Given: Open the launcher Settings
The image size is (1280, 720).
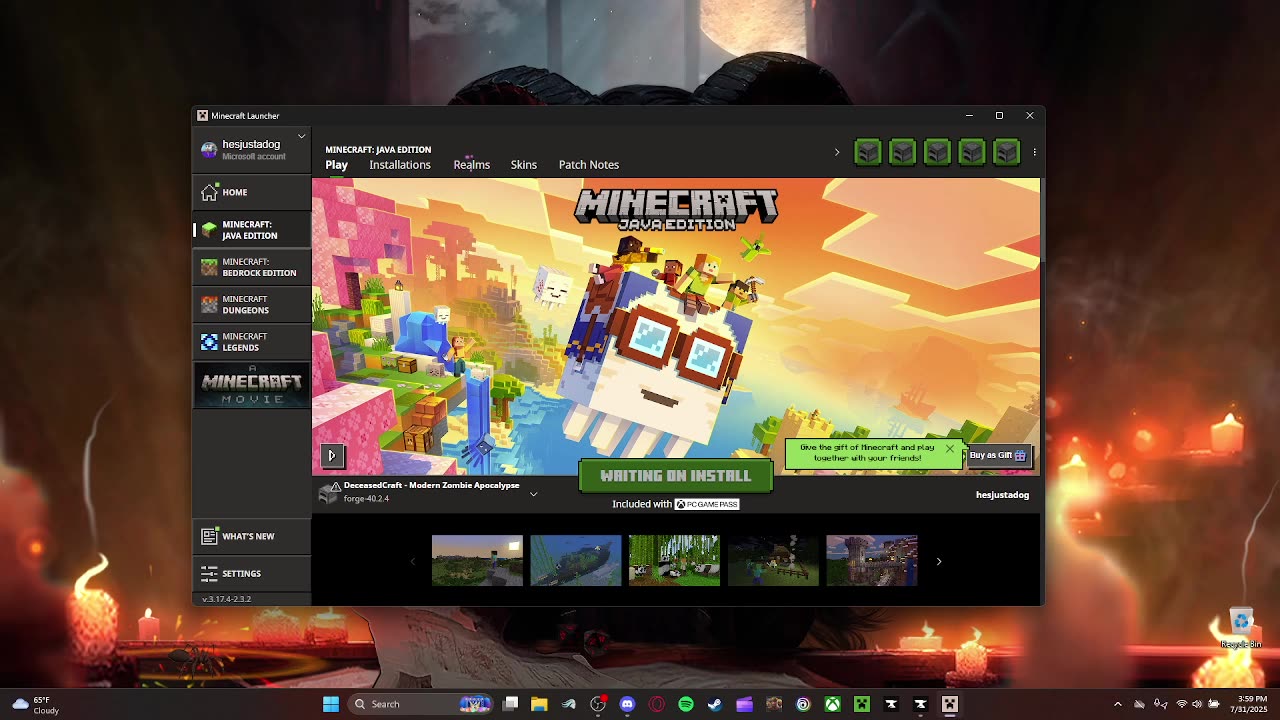Looking at the screenshot, I should pyautogui.click(x=252, y=573).
